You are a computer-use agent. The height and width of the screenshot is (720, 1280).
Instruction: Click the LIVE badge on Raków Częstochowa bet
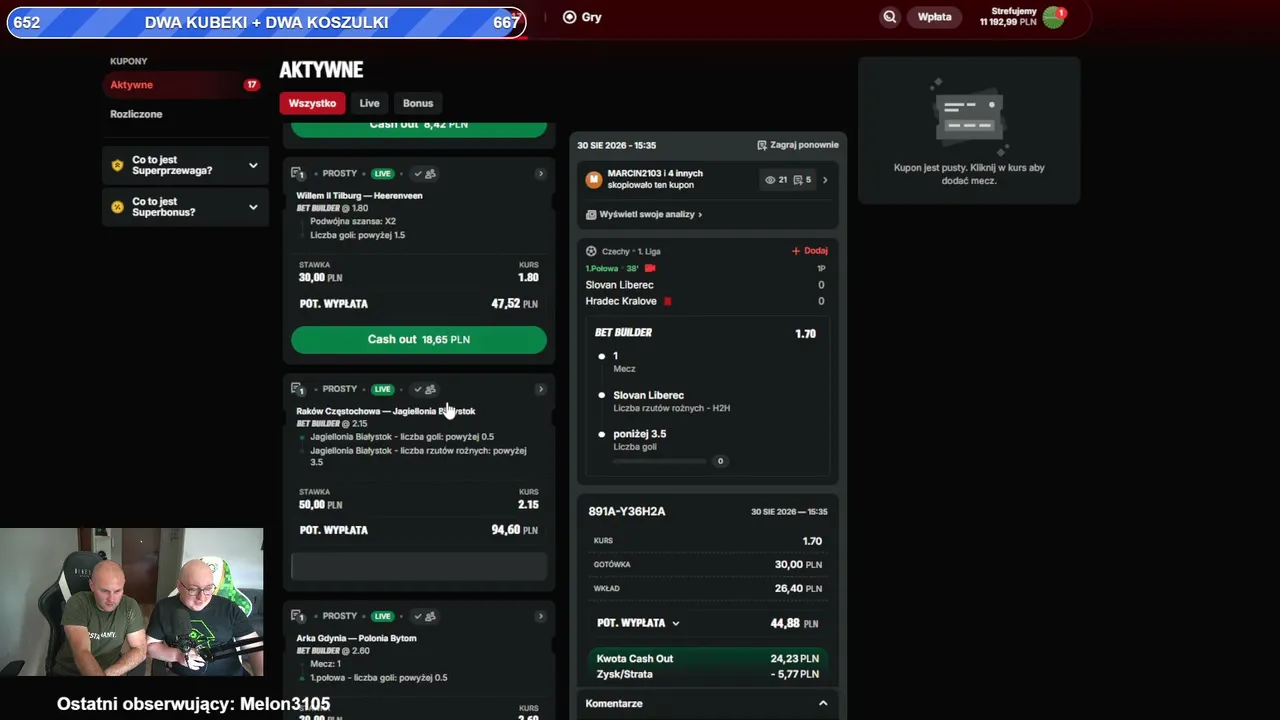383,389
